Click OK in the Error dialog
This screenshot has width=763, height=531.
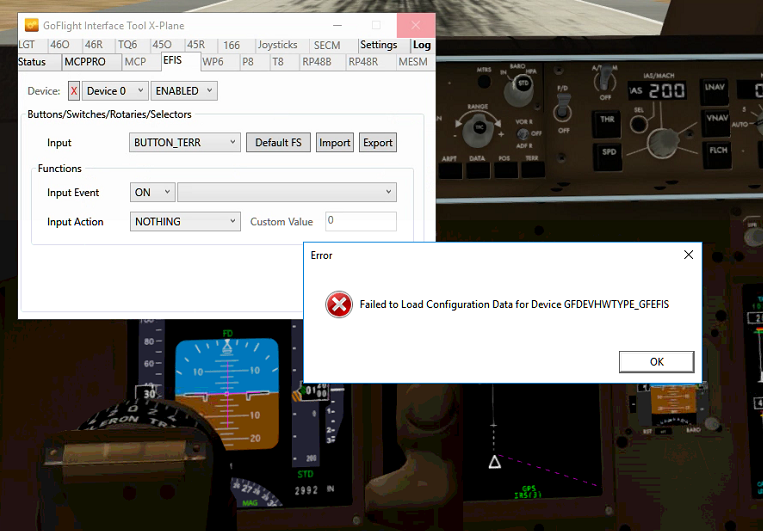tap(656, 362)
